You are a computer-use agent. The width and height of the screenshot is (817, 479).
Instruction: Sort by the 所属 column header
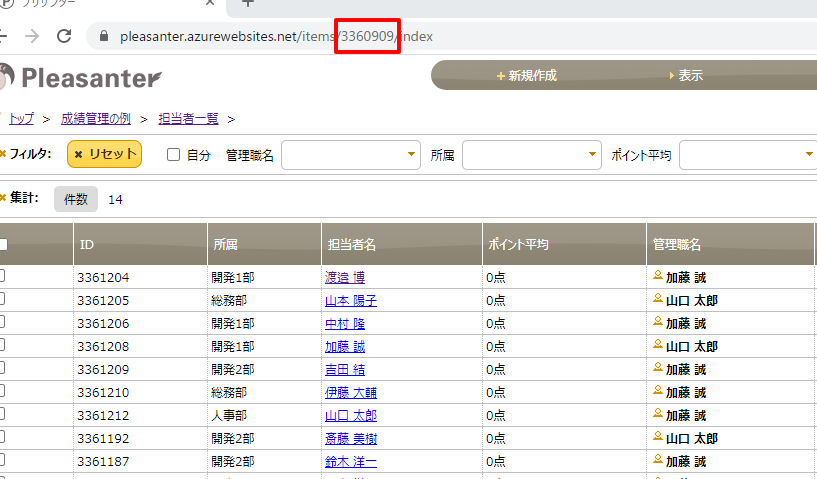[x=264, y=244]
